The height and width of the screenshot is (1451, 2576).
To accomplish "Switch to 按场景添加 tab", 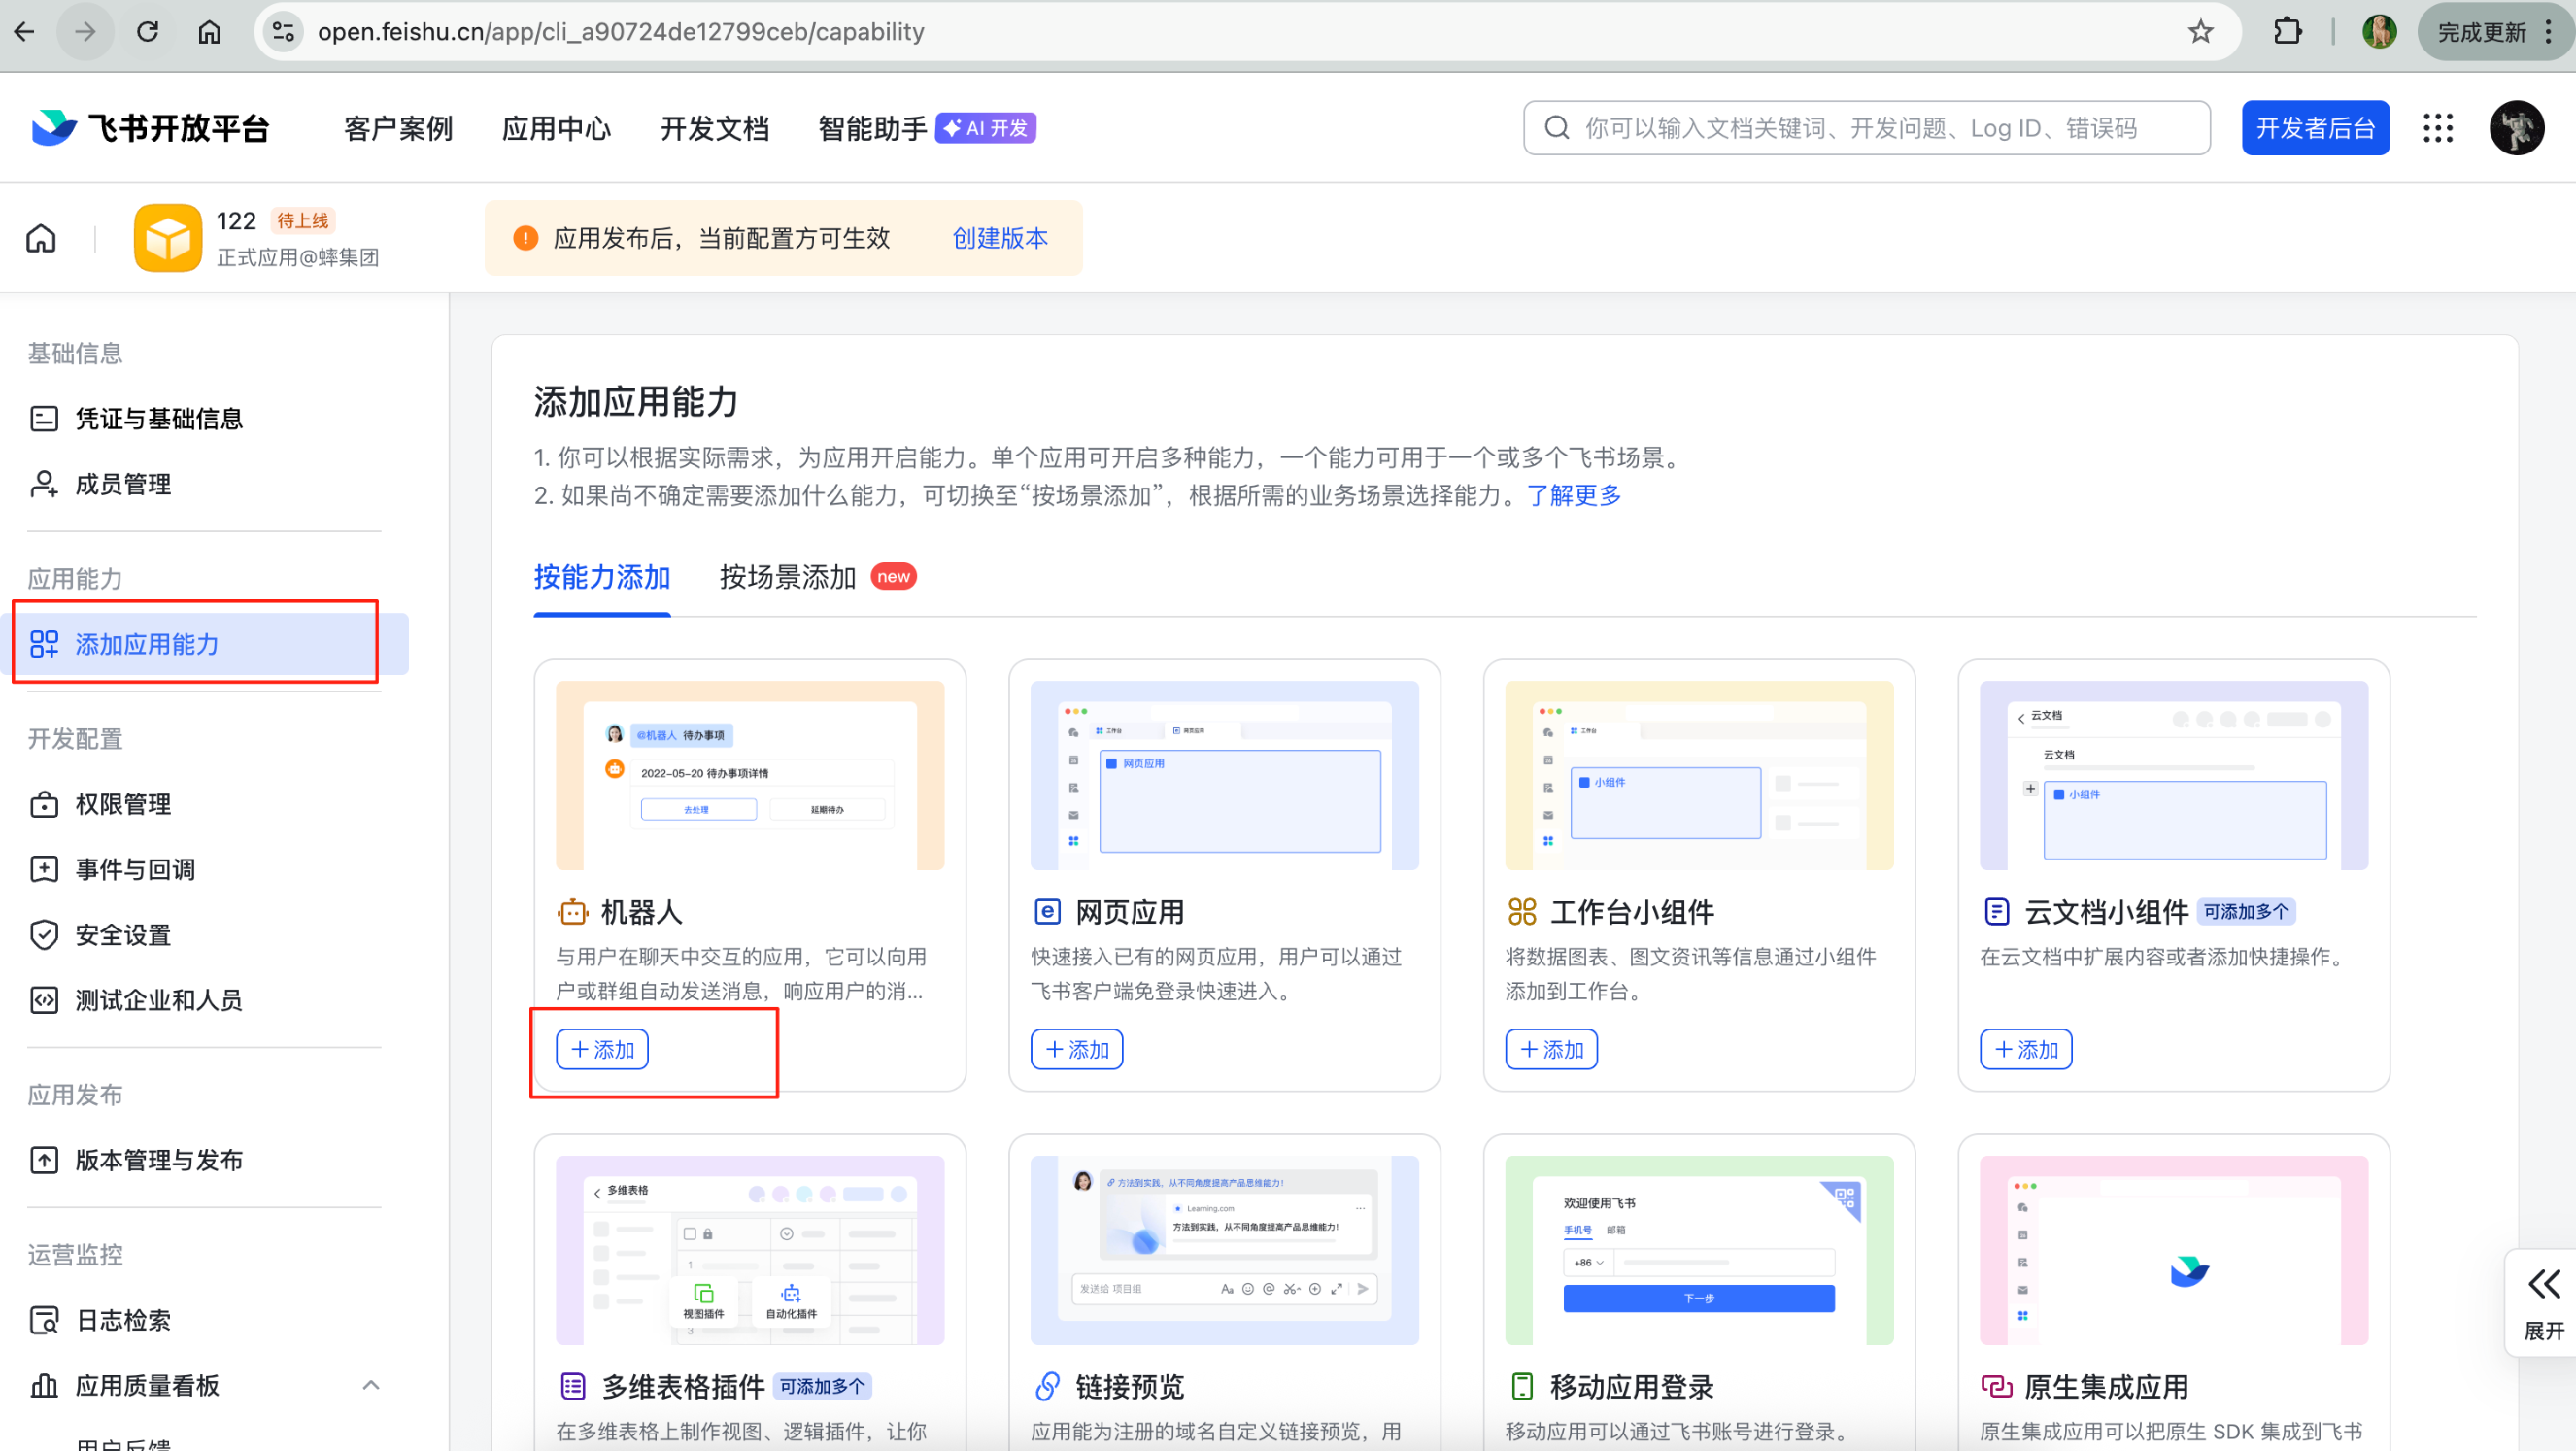I will 787,577.
